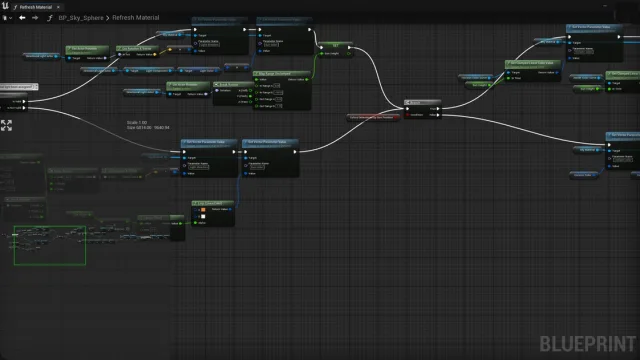Click the zoom-to-fit arrows icon
This screenshot has width=640, height=360.
click(x=6, y=125)
